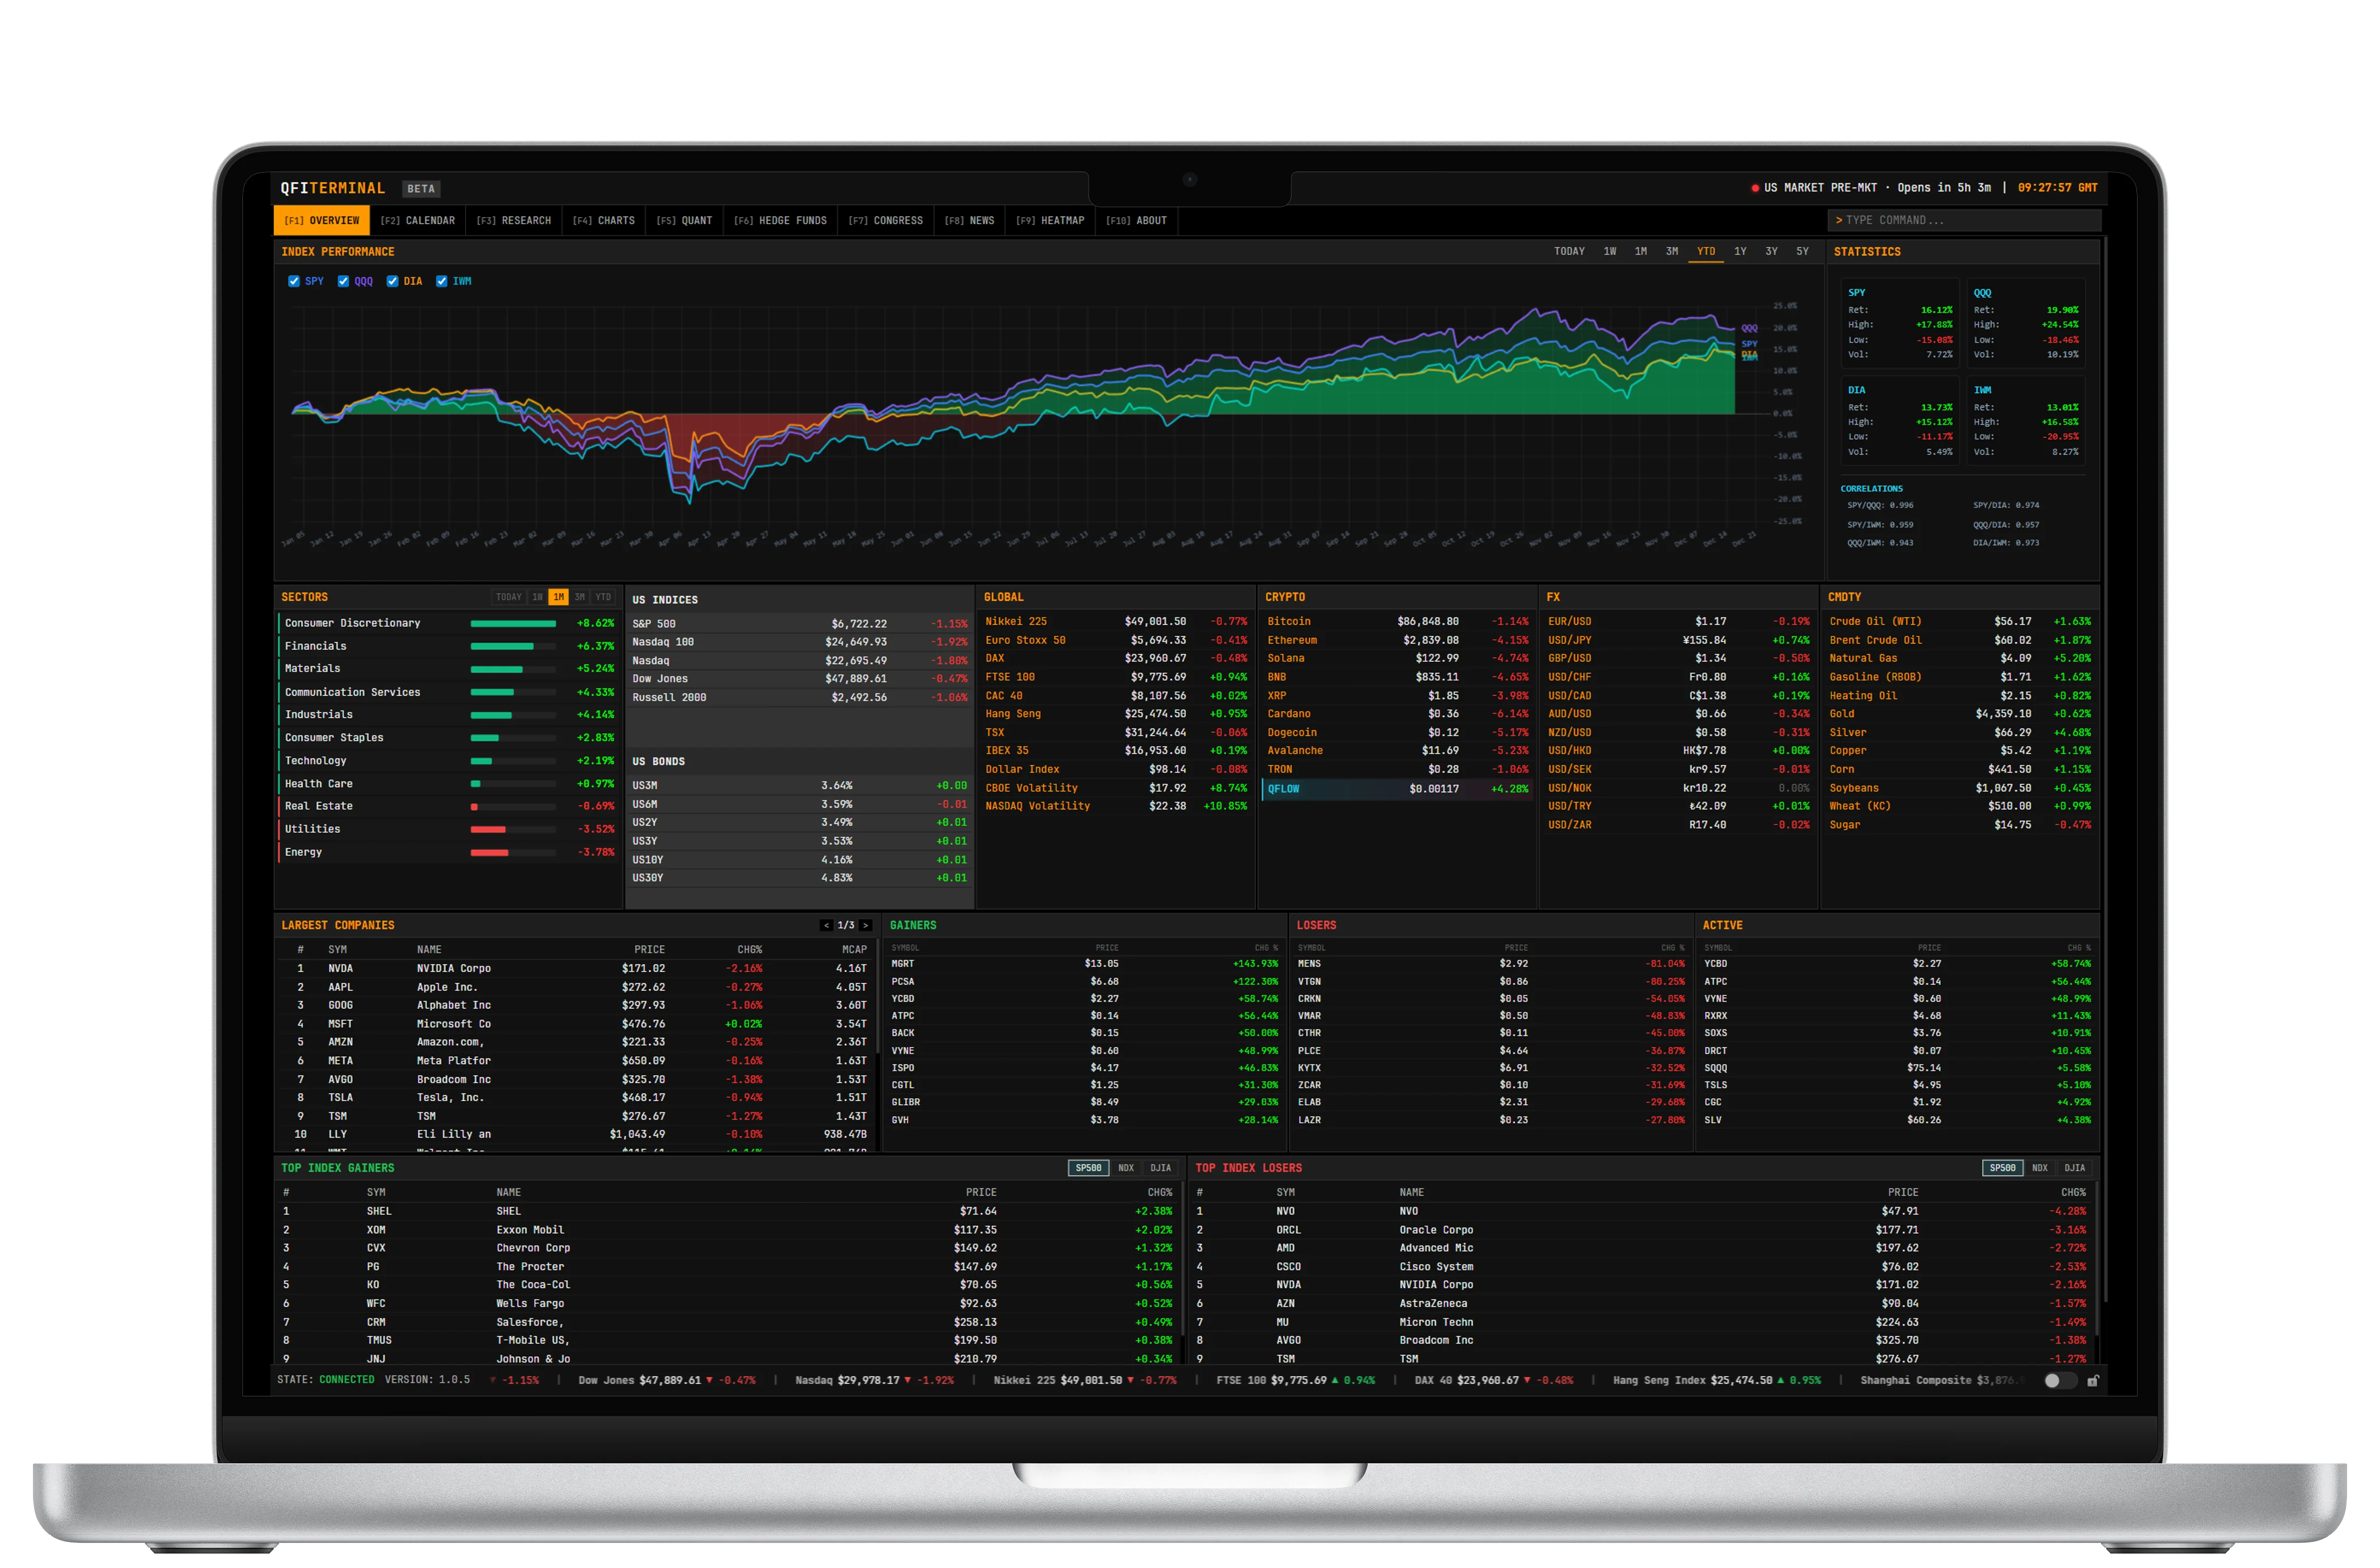This screenshot has width=2380, height=1568.
Task: Switch Top Index Gainers to NDX
Action: (x=1126, y=1167)
